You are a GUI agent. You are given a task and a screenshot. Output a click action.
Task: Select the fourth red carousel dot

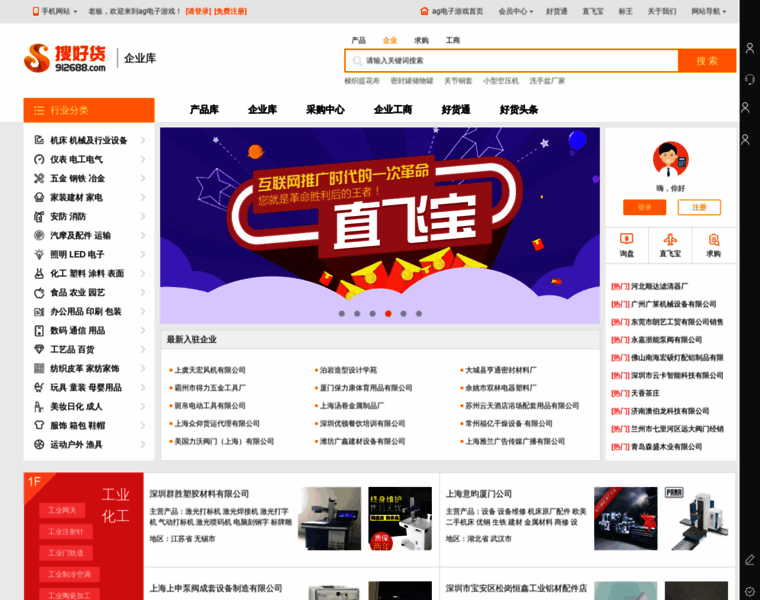point(388,314)
